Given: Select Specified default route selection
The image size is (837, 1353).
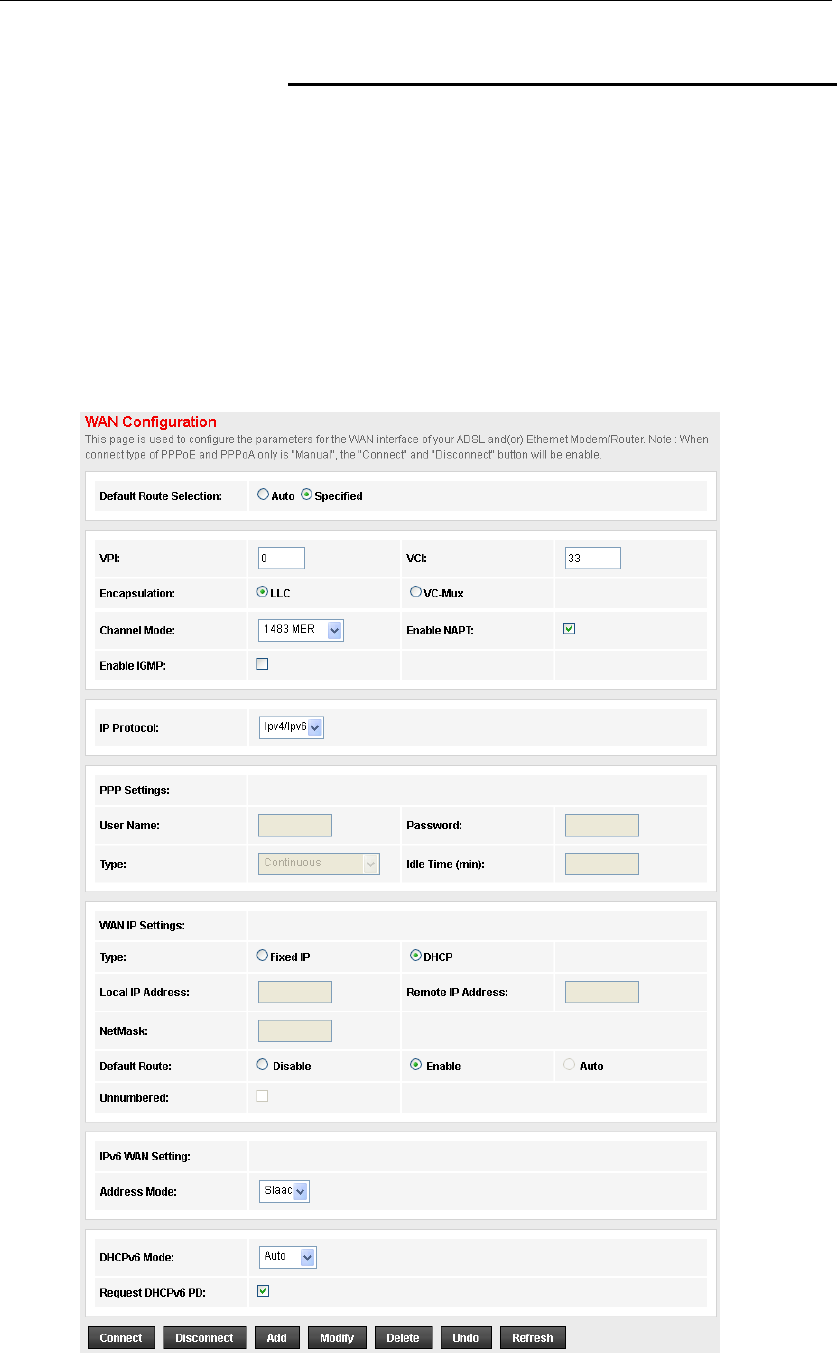Looking at the screenshot, I should (x=307, y=495).
